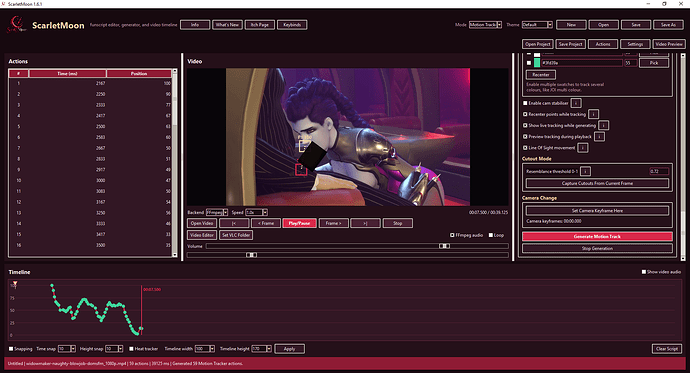Click Clear Script button
This screenshot has width=690, height=373.
click(667, 349)
